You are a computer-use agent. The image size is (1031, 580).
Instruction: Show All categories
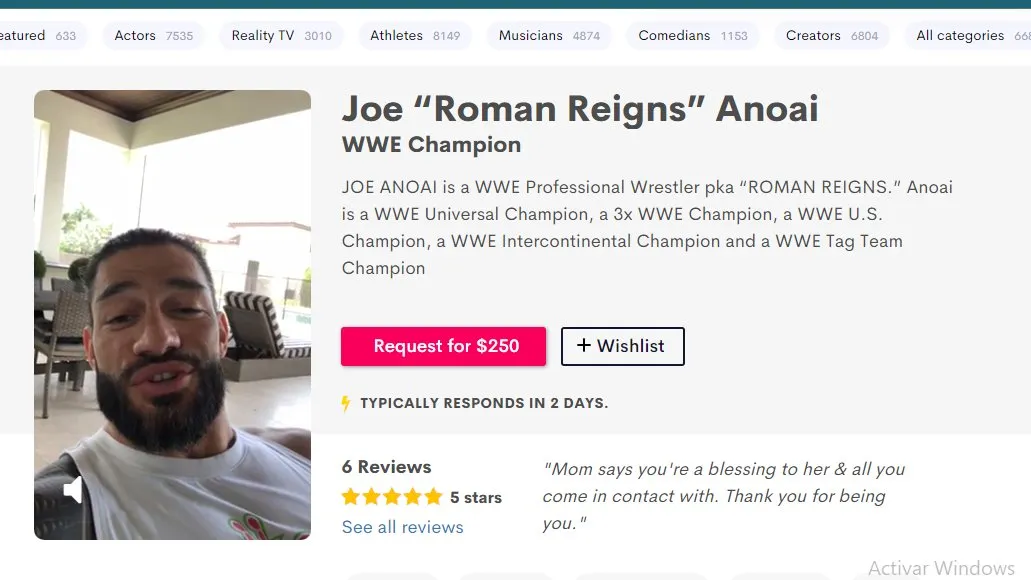pyautogui.click(x=965, y=36)
